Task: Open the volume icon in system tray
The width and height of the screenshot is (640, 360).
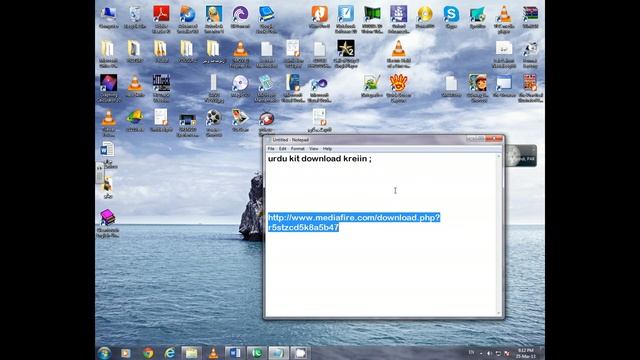Action: [489, 353]
